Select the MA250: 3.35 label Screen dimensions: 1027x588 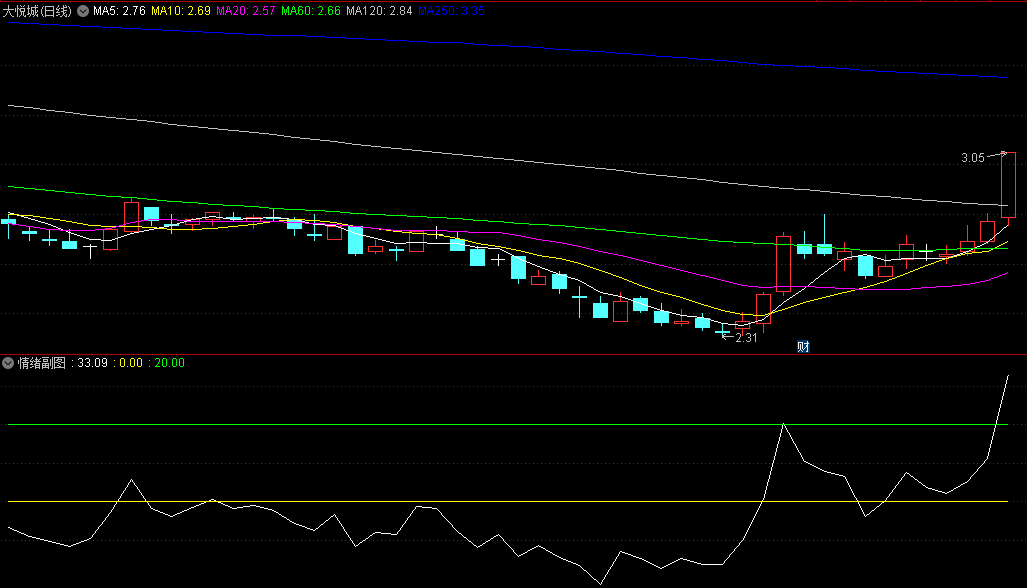[x=451, y=11]
